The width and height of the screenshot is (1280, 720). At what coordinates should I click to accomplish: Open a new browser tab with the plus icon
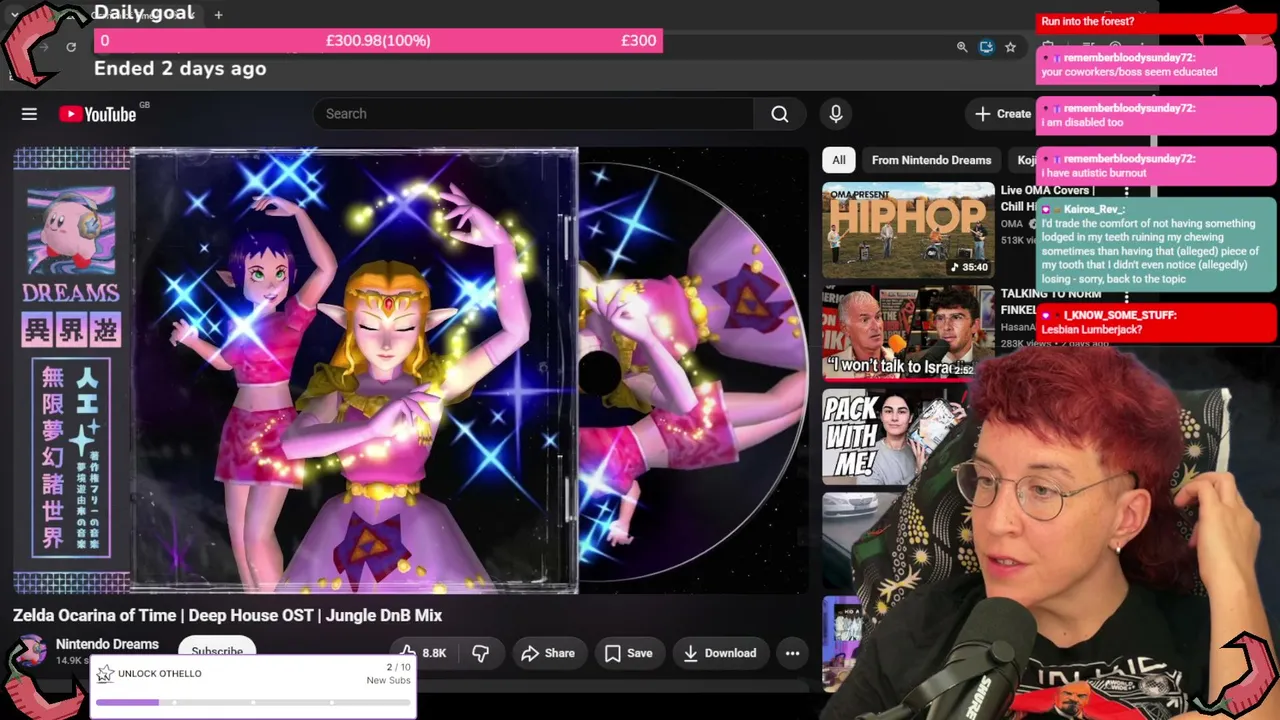coord(218,14)
